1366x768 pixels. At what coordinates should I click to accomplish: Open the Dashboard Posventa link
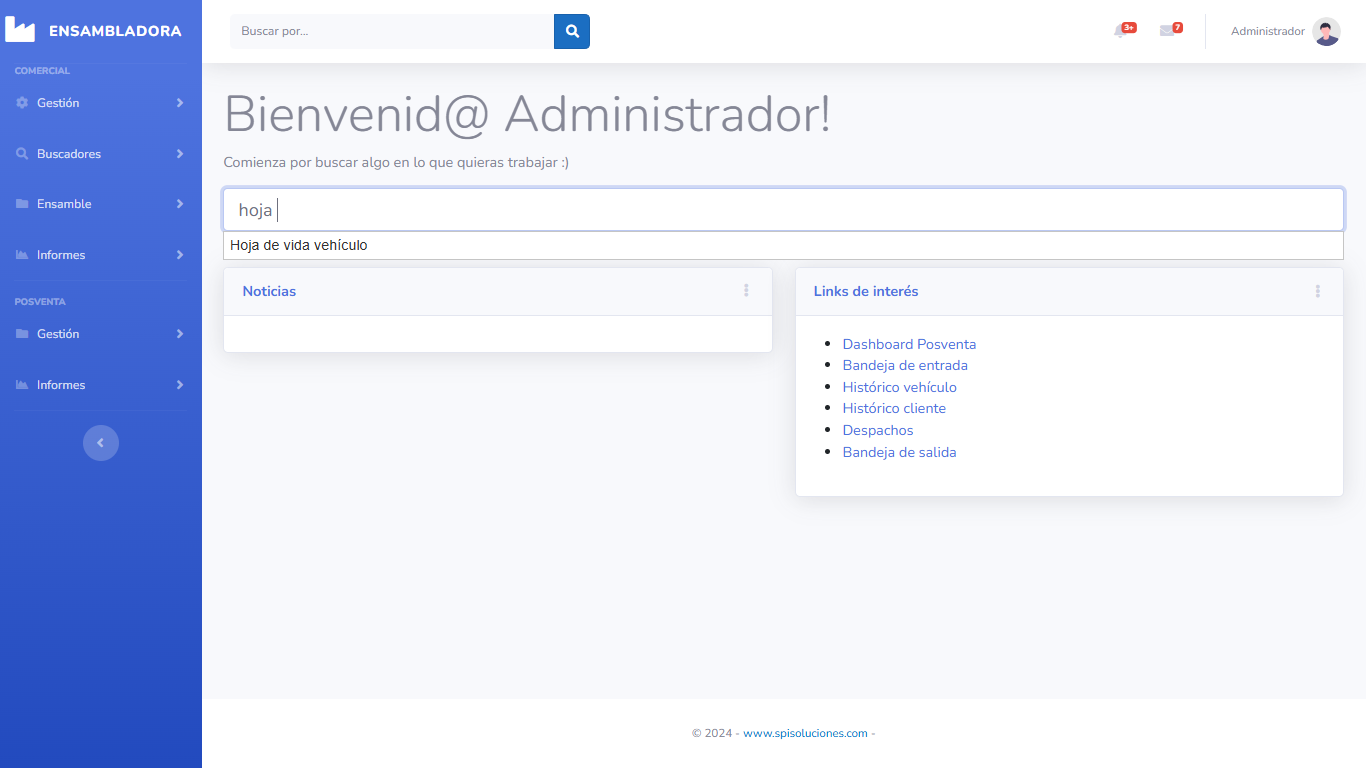[909, 344]
